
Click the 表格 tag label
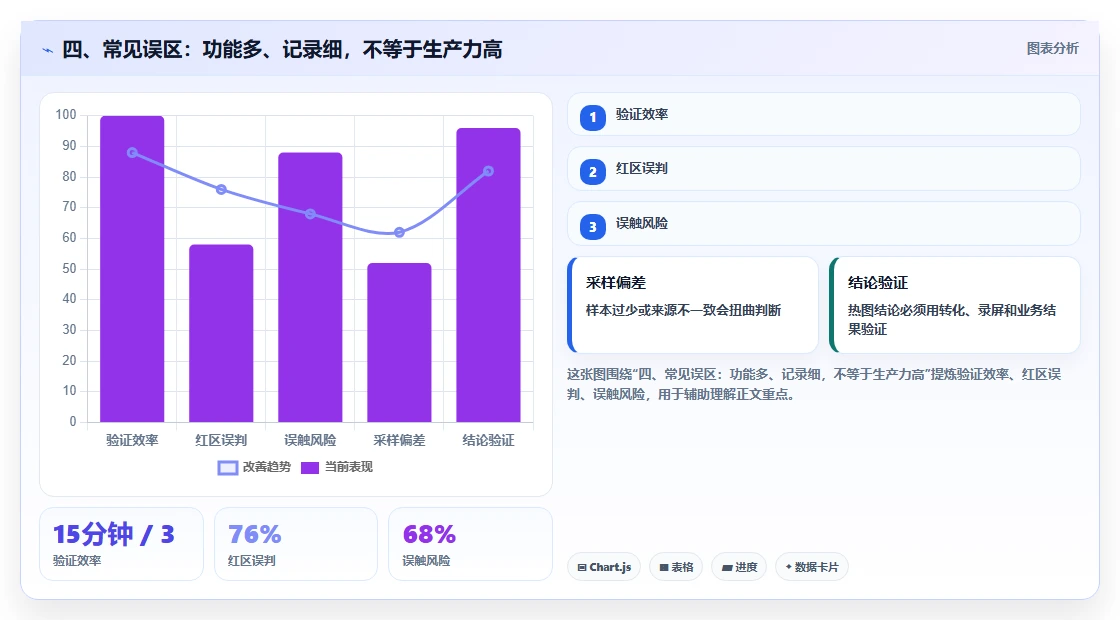point(682,567)
